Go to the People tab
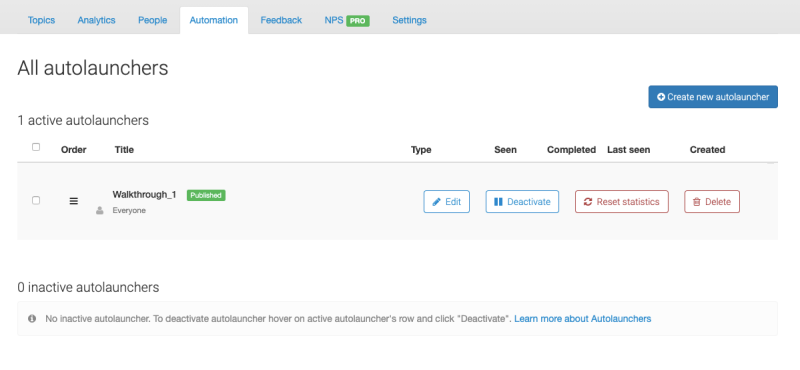The height and width of the screenshot is (370, 800). click(153, 20)
